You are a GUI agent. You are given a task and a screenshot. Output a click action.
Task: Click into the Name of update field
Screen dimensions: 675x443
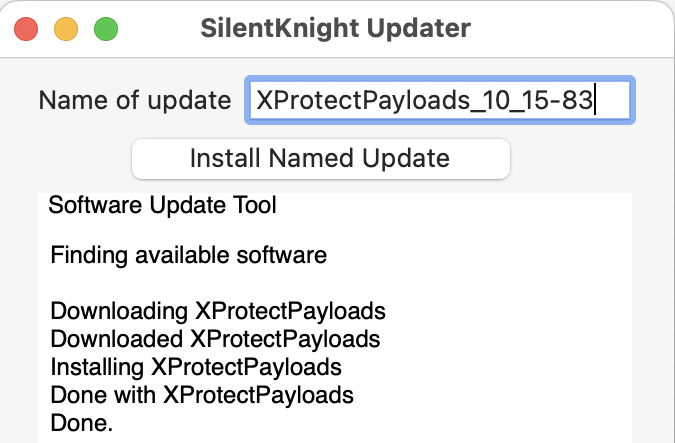440,100
